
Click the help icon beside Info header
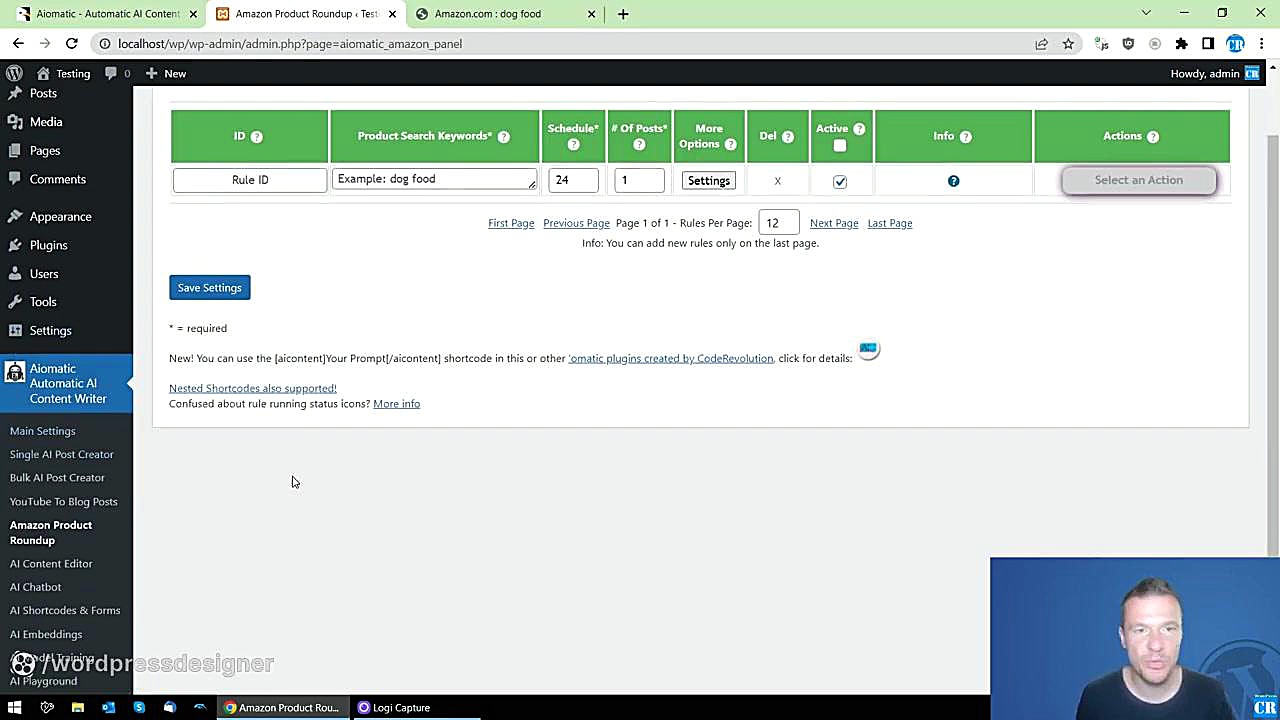[965, 136]
